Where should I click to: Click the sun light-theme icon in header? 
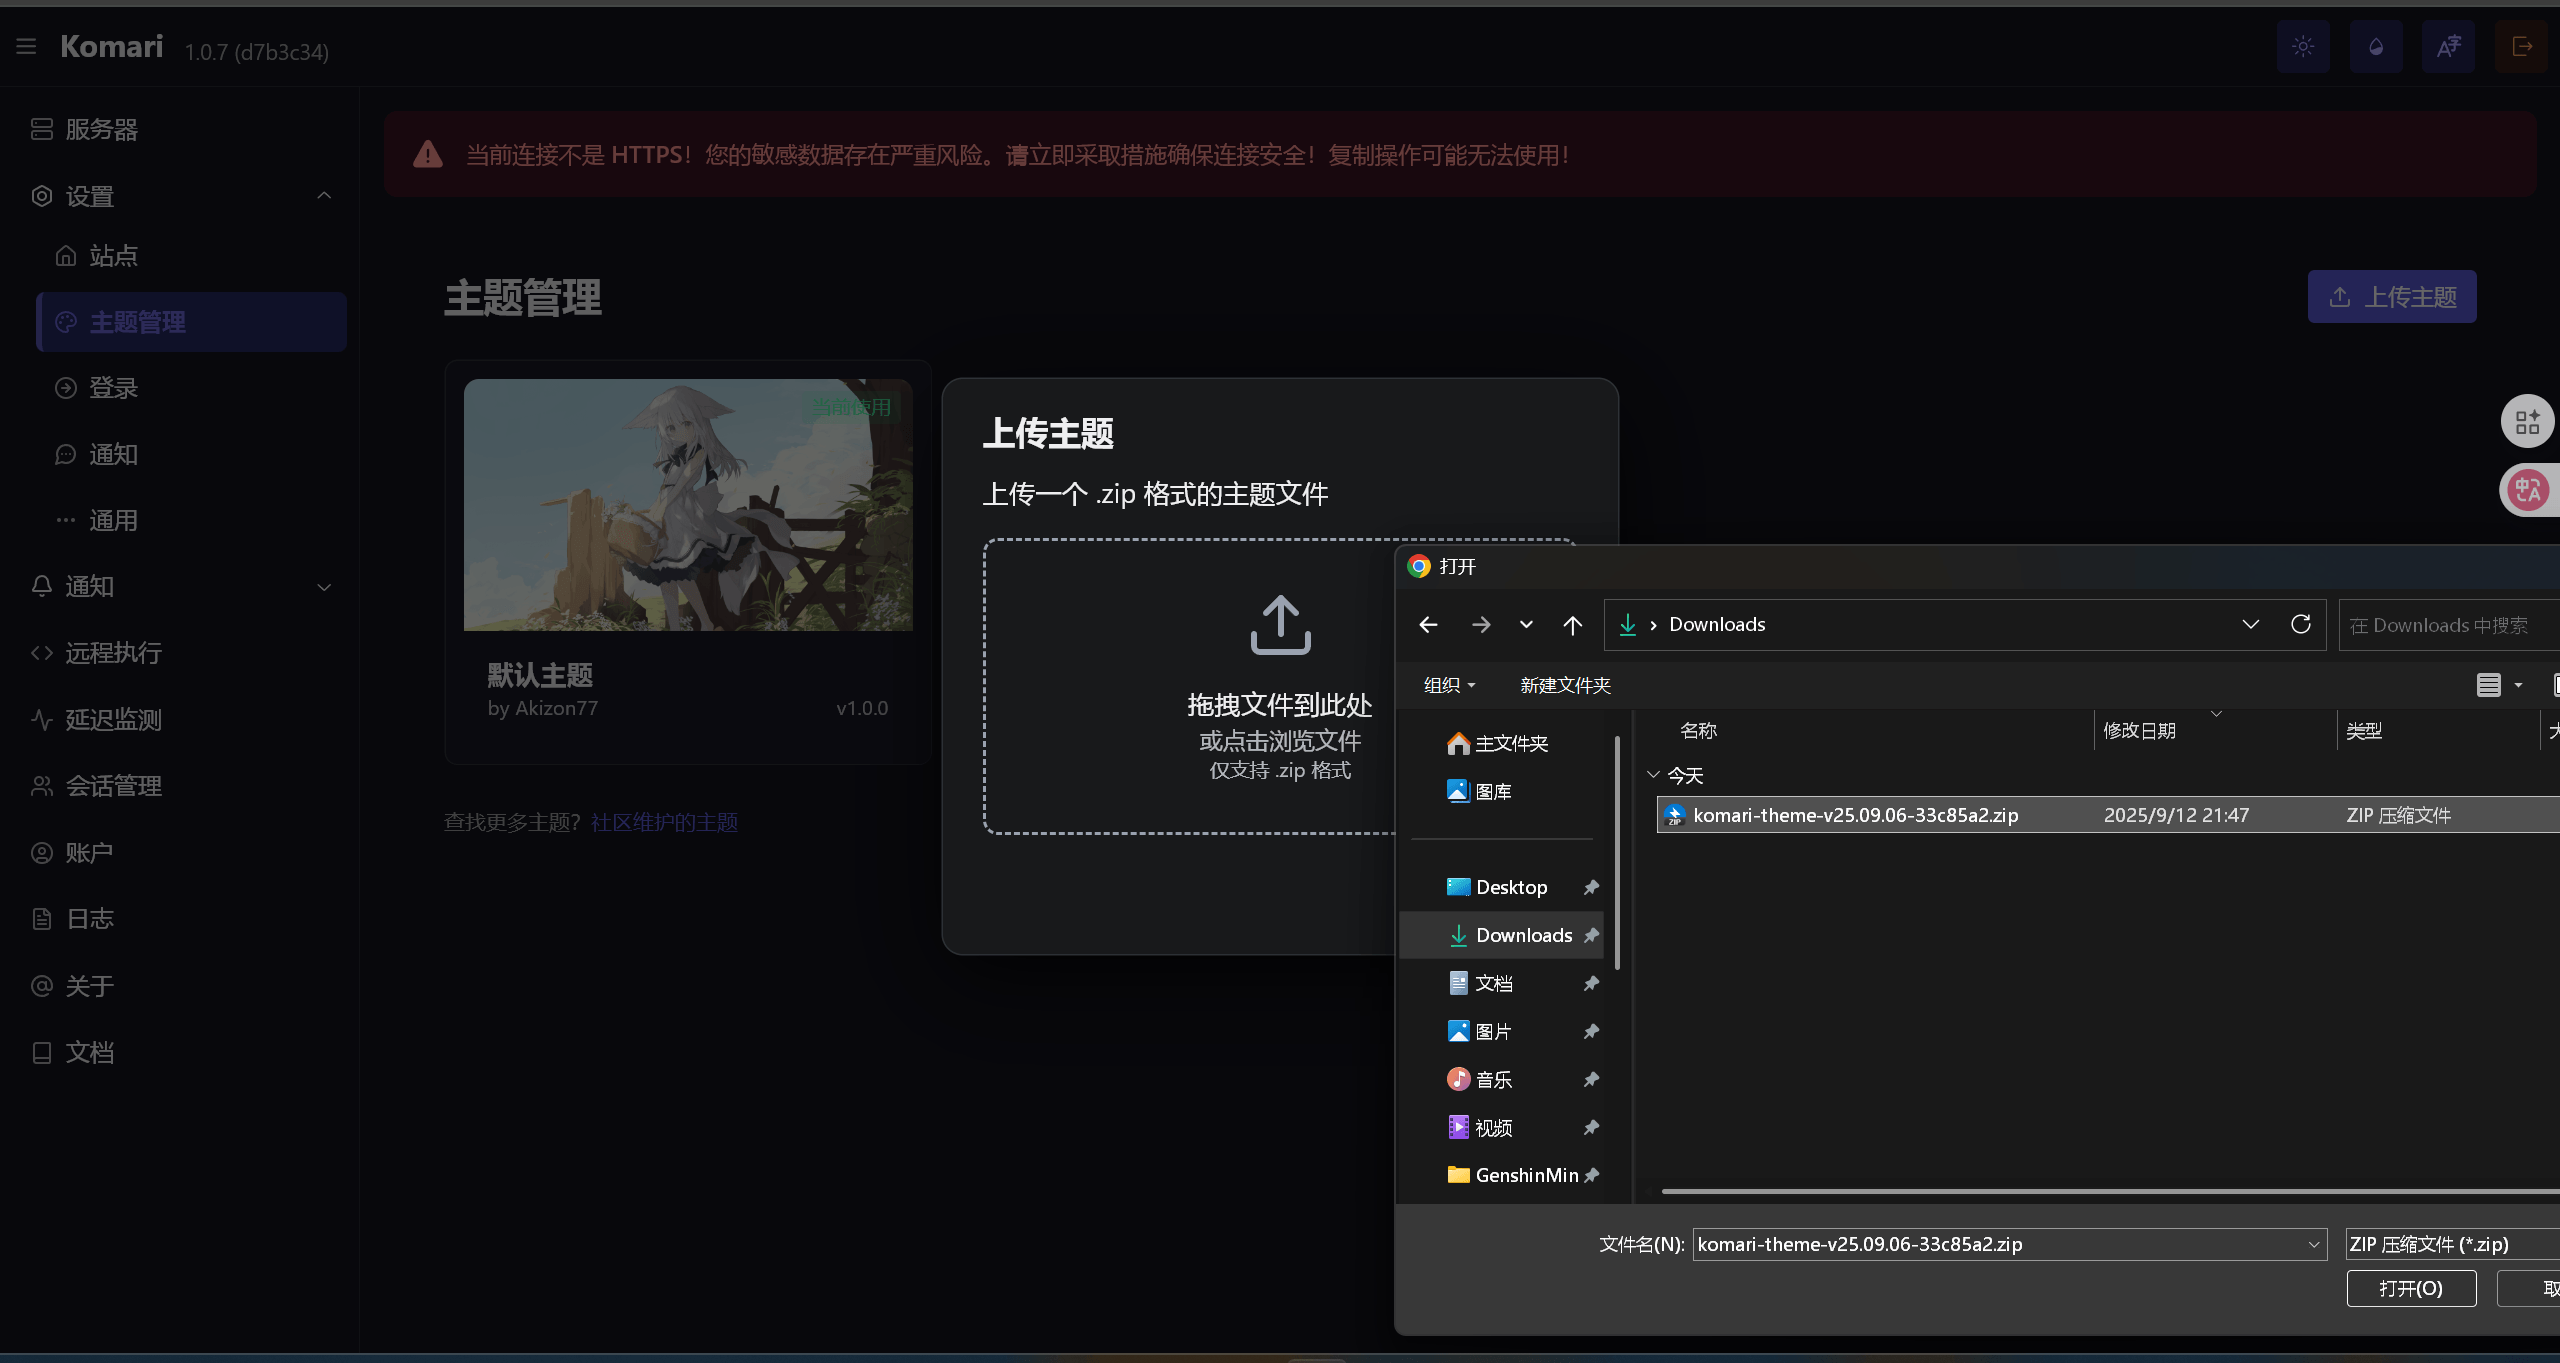pos(2302,47)
